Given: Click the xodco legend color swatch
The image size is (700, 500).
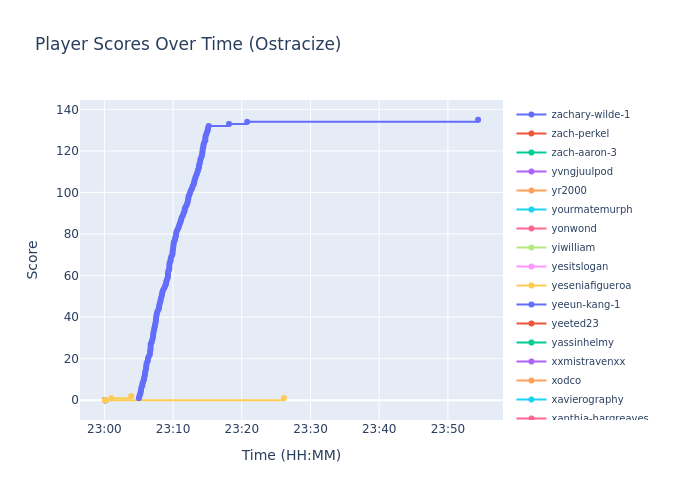Looking at the screenshot, I should coord(531,381).
